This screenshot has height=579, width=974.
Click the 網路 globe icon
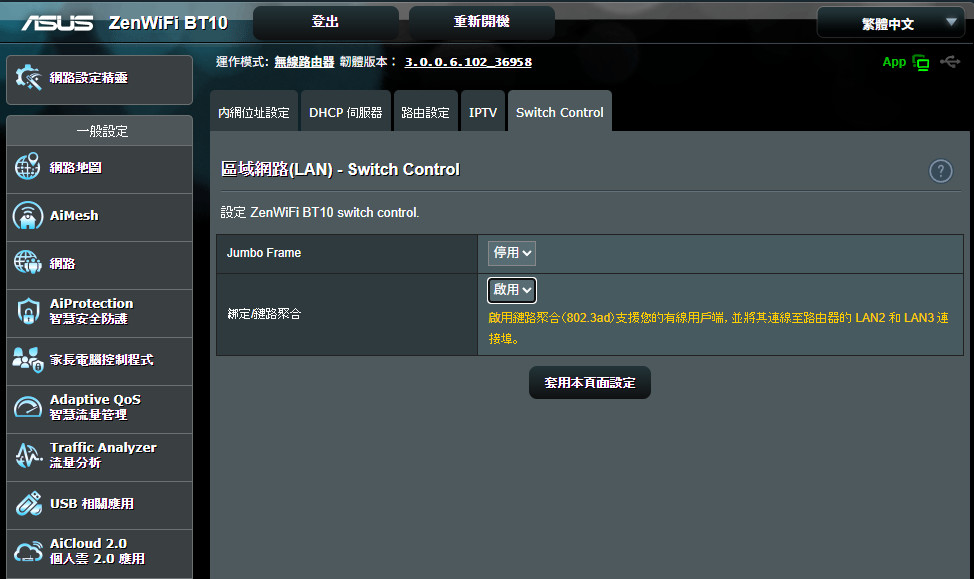tap(27, 262)
